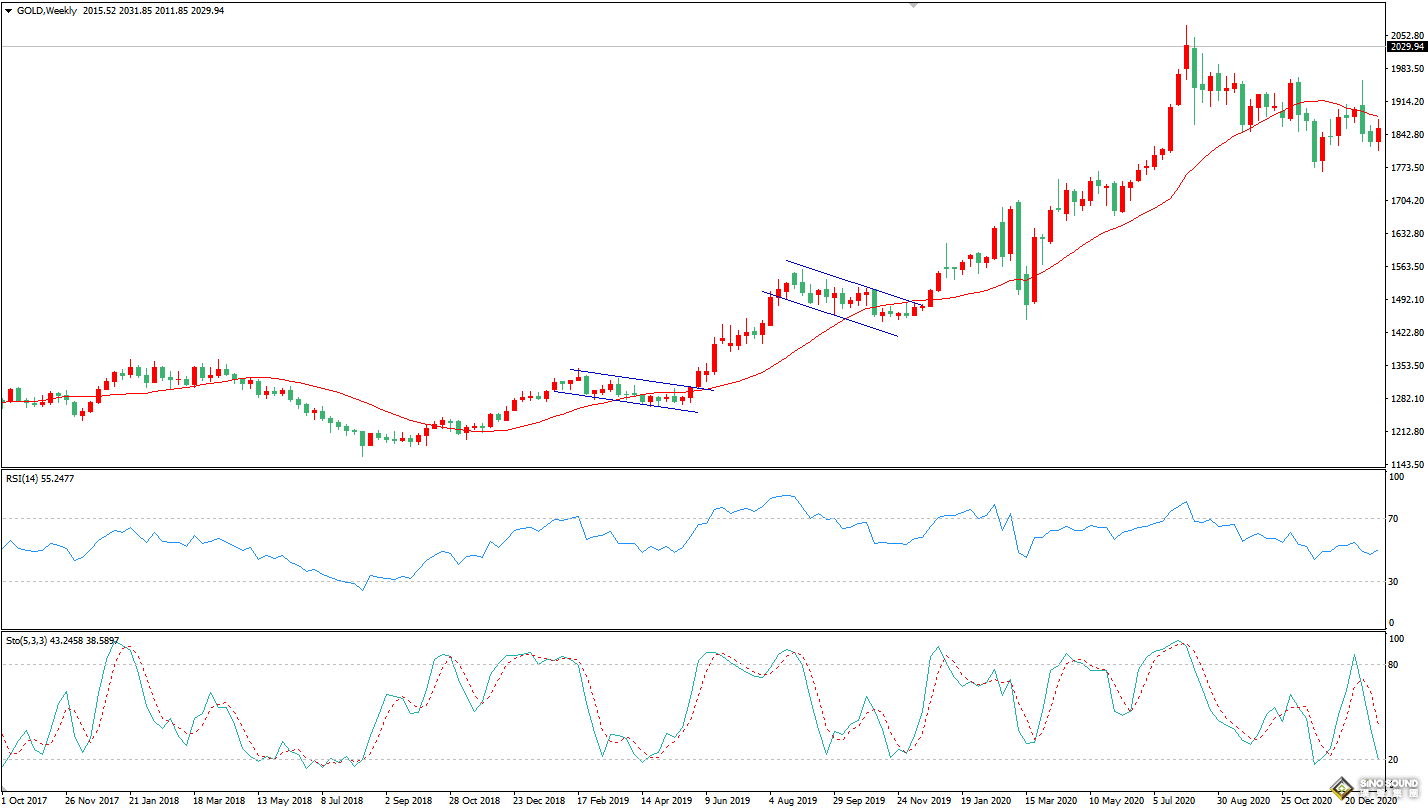
Task: Click the Stochastic 80 level axis label
Action: pos(1394,664)
